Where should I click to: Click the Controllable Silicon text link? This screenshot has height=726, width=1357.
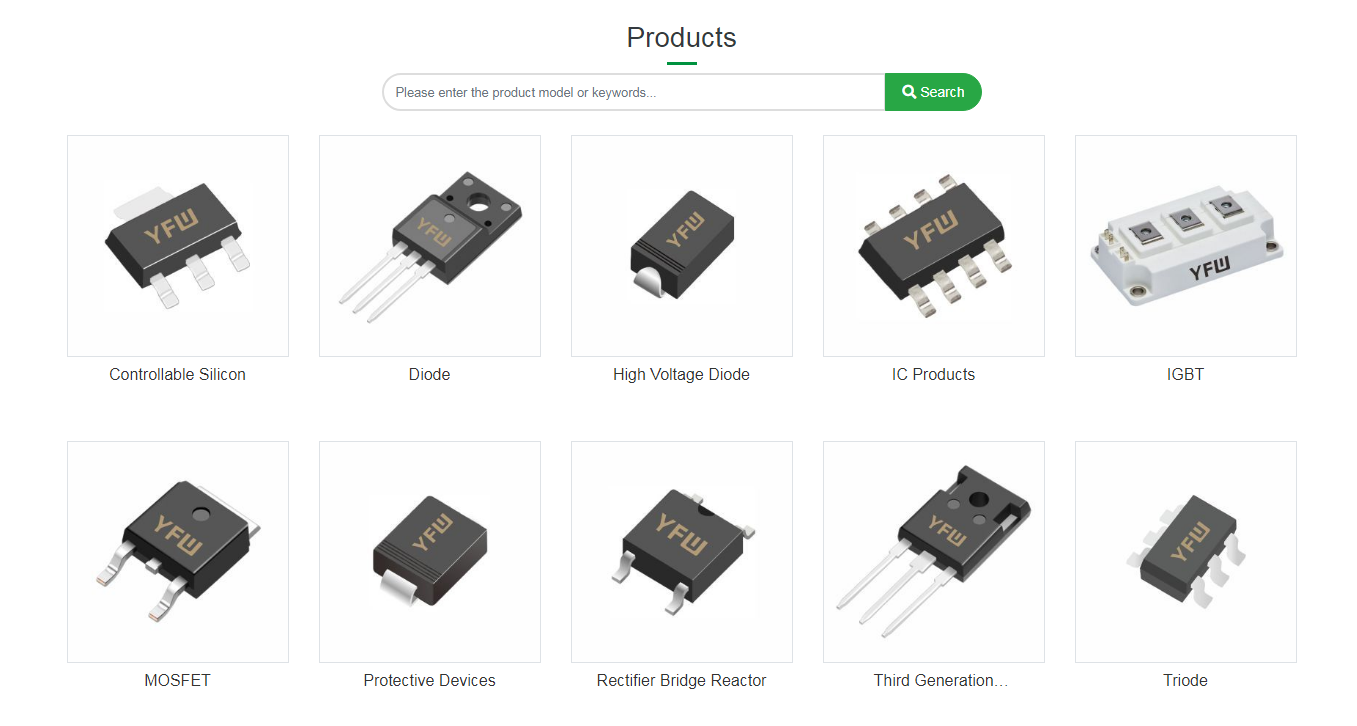[178, 375]
